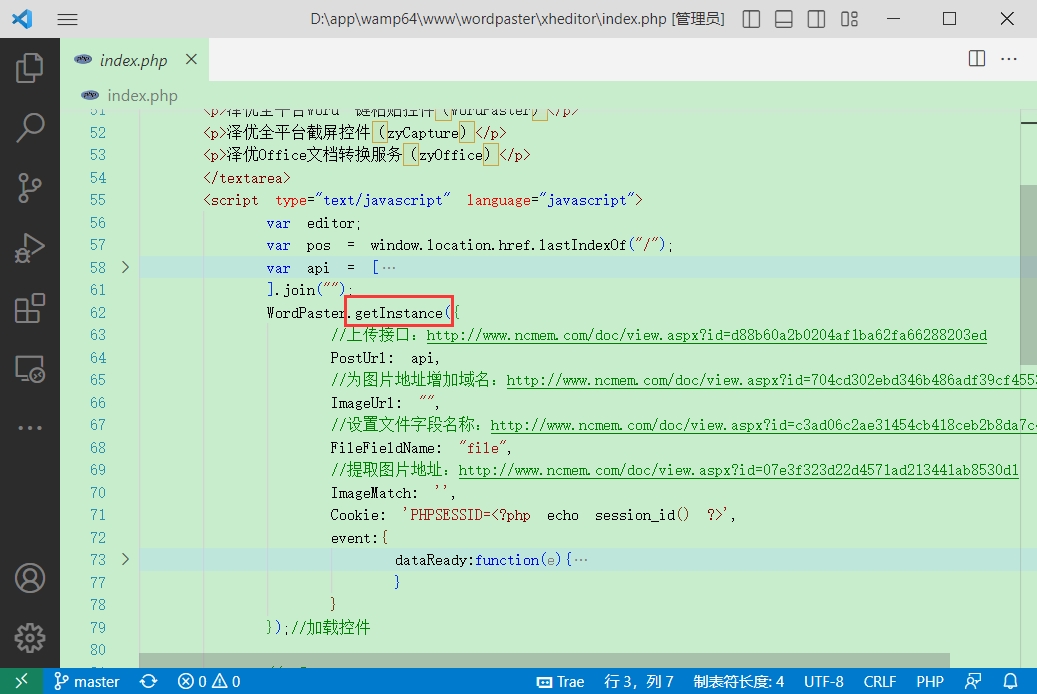Expand folded code at line 58
1037x694 pixels.
[125, 267]
